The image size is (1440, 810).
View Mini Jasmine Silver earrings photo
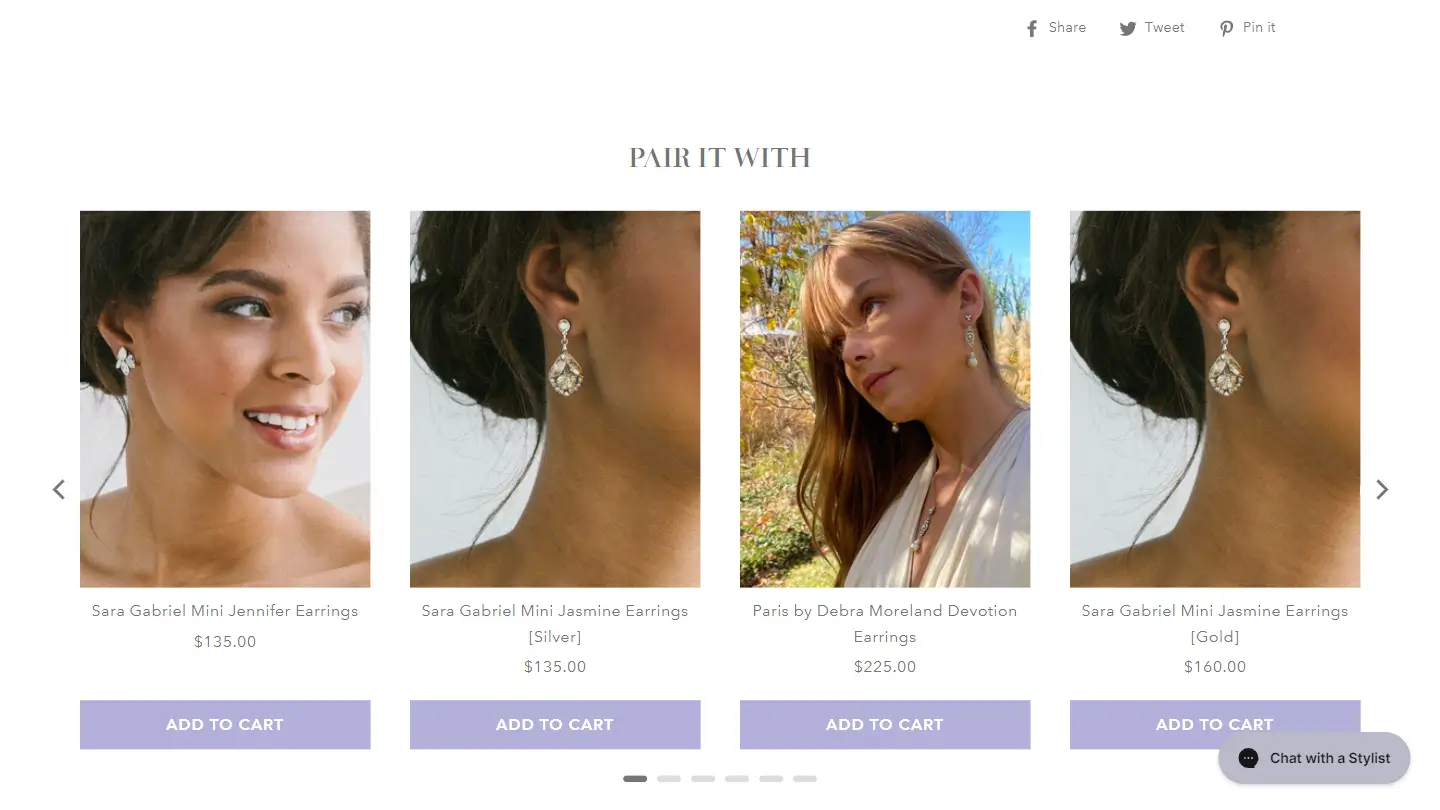click(555, 398)
